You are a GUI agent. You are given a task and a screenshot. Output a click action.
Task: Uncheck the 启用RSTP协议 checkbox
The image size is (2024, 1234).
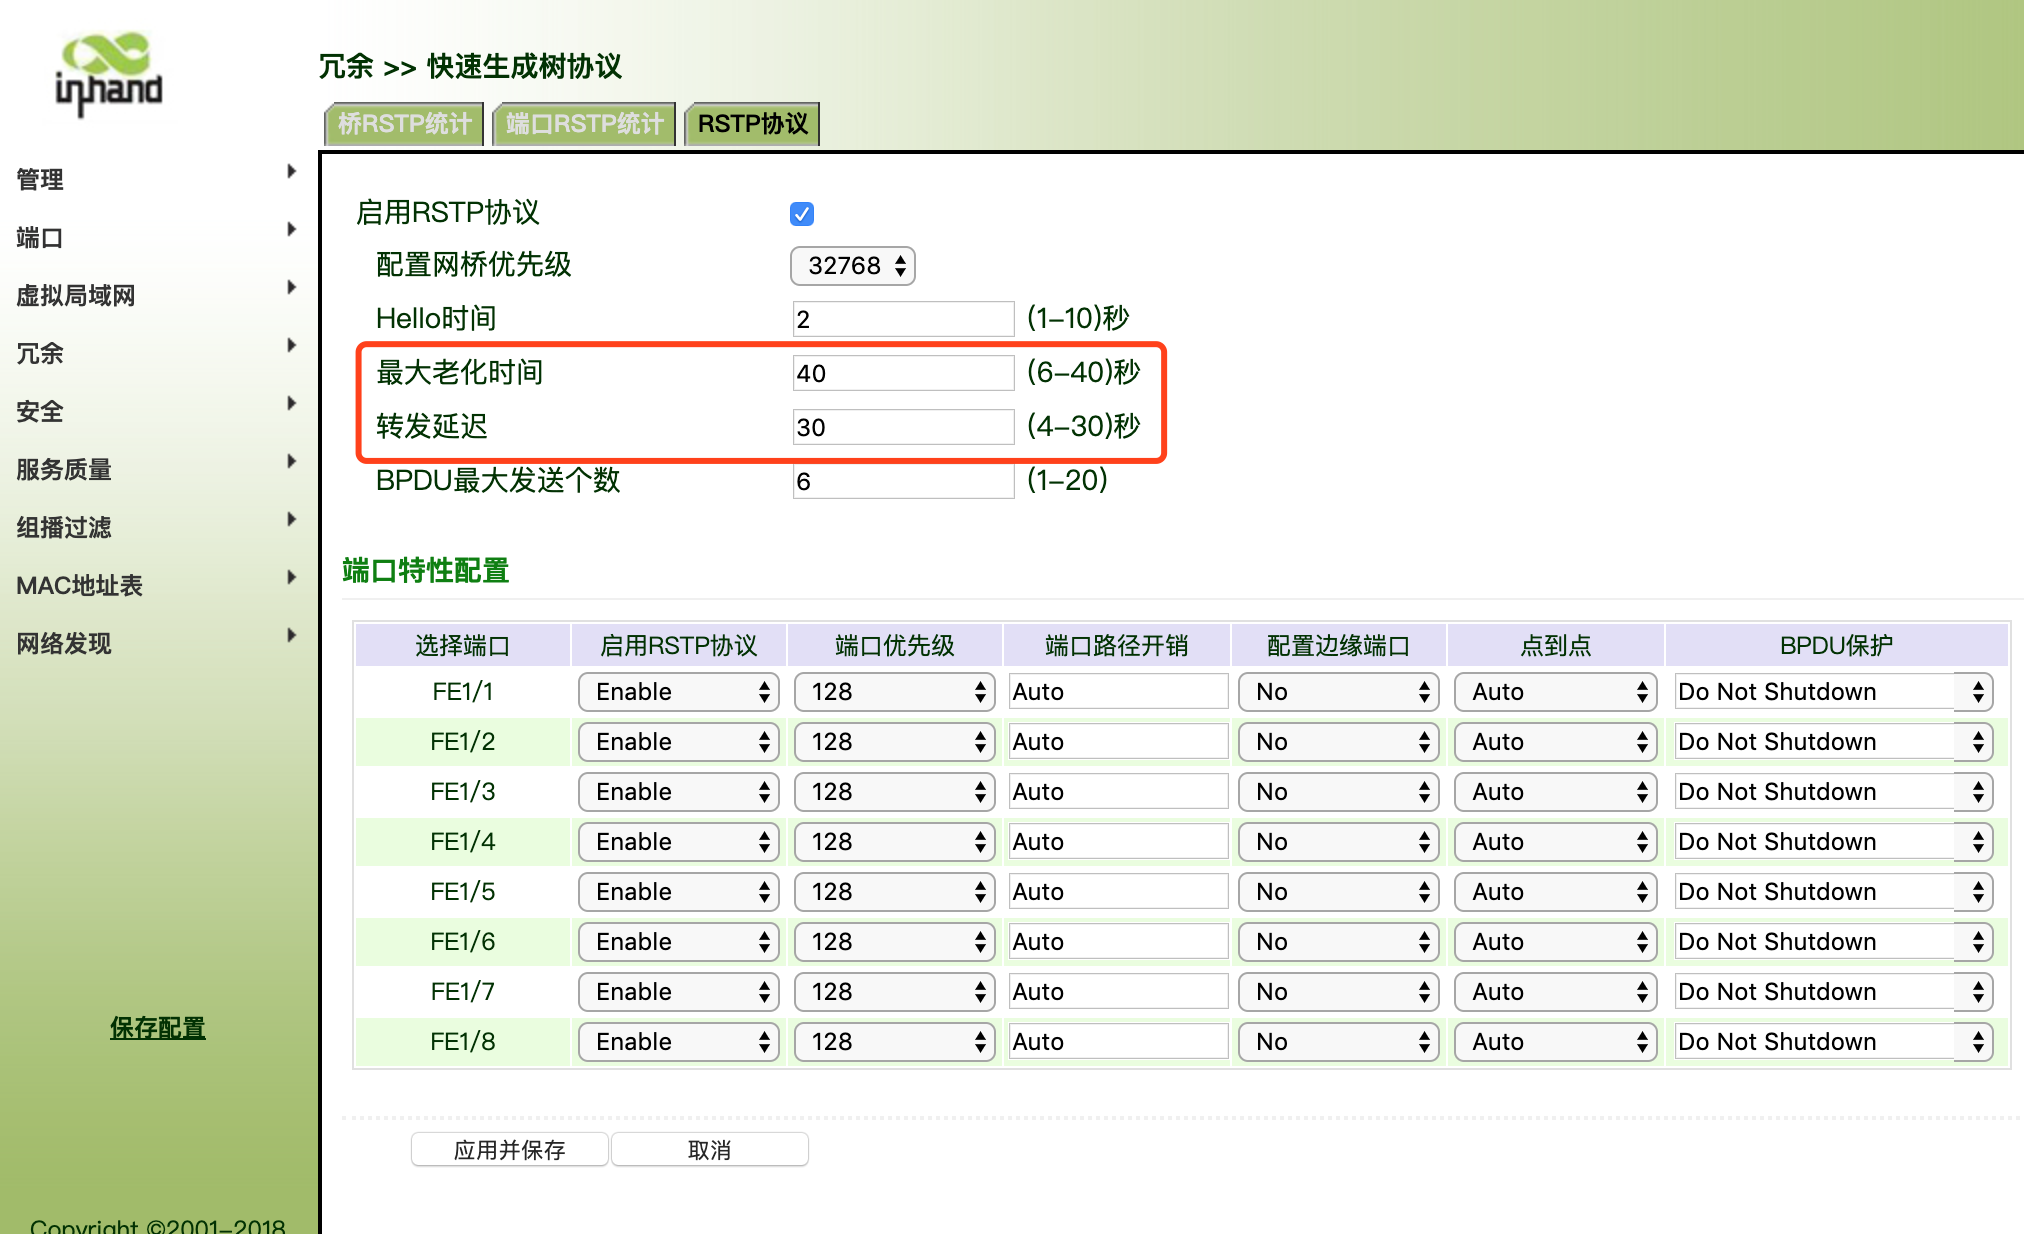pyautogui.click(x=802, y=214)
